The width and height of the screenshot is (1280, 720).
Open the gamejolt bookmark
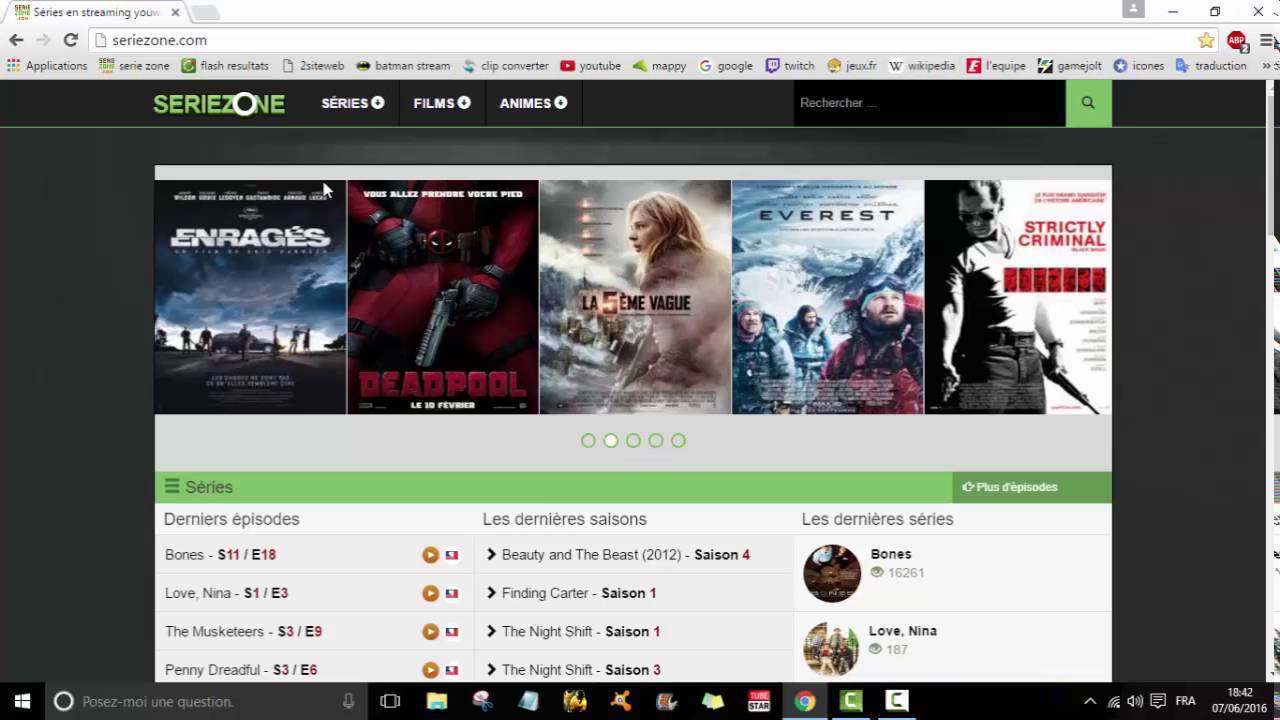click(1070, 66)
